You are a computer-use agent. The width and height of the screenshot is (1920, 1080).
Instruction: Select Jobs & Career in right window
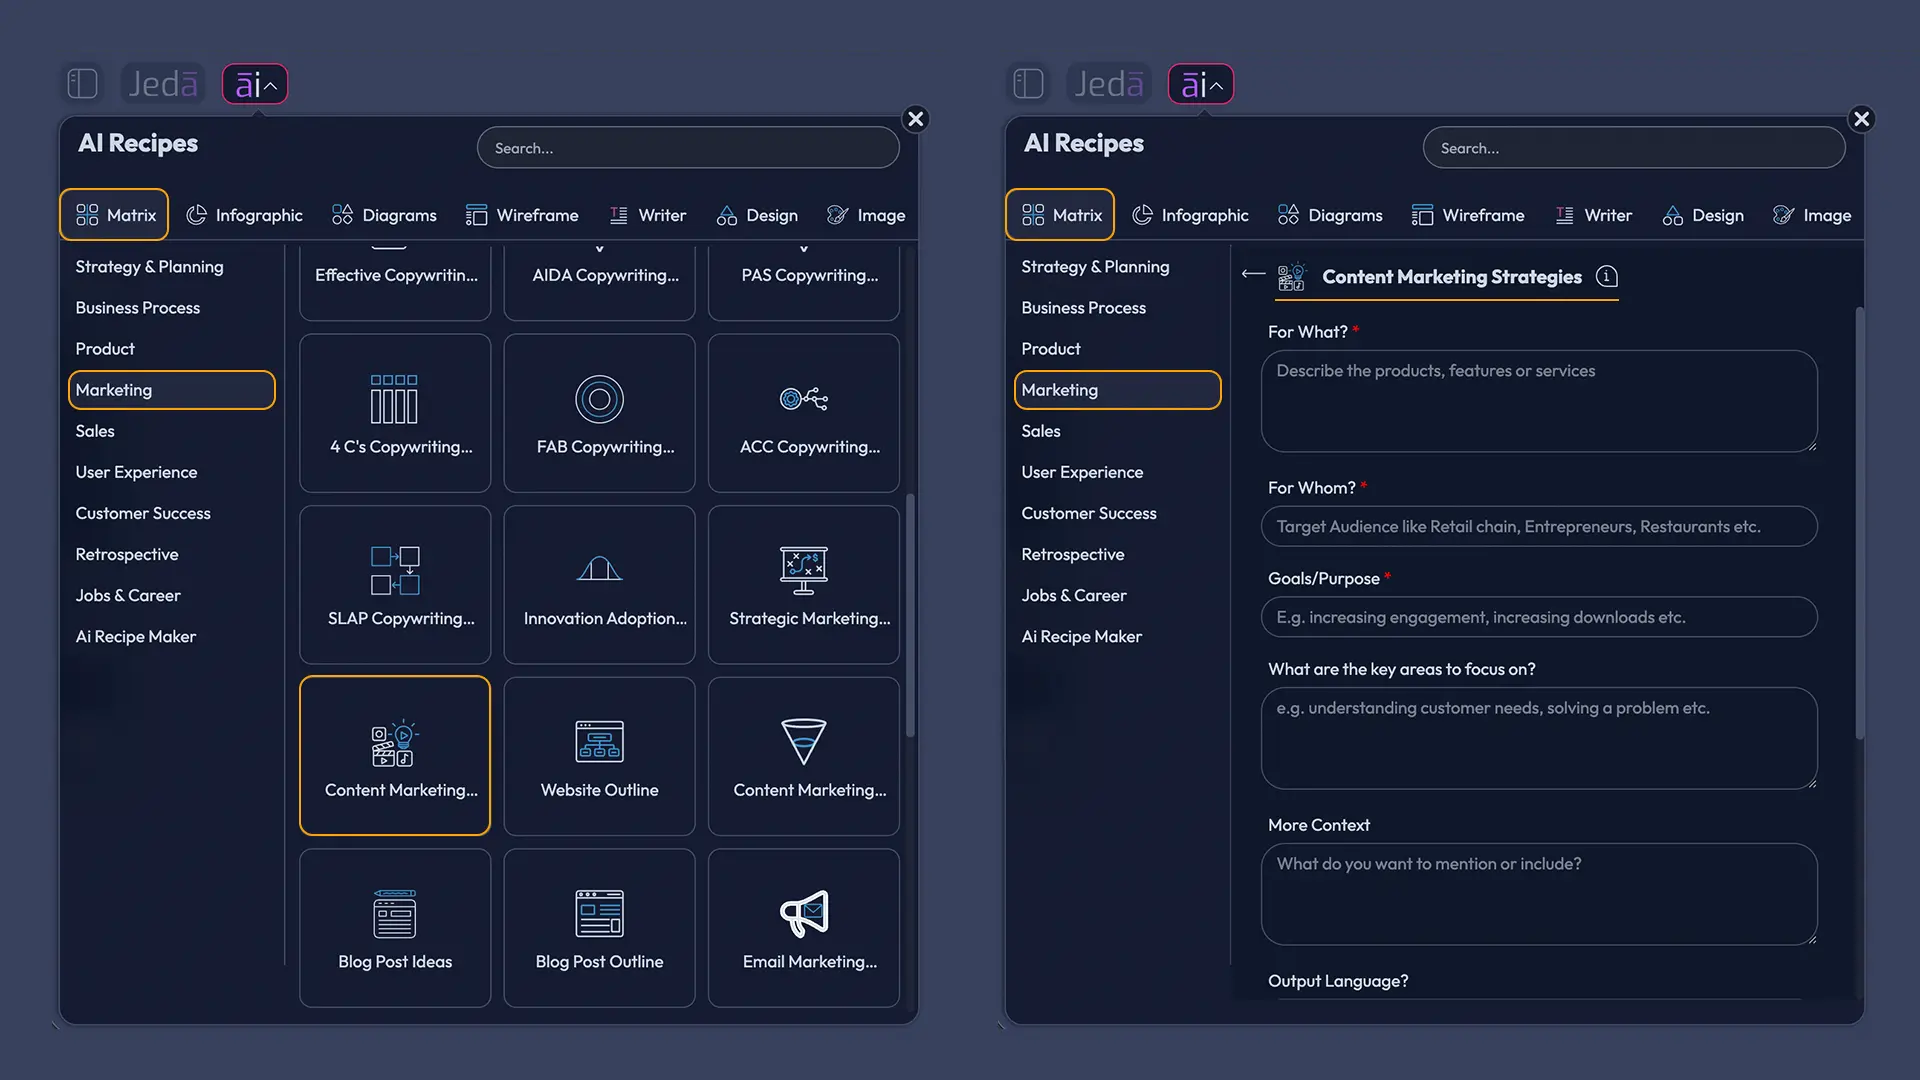[1073, 596]
